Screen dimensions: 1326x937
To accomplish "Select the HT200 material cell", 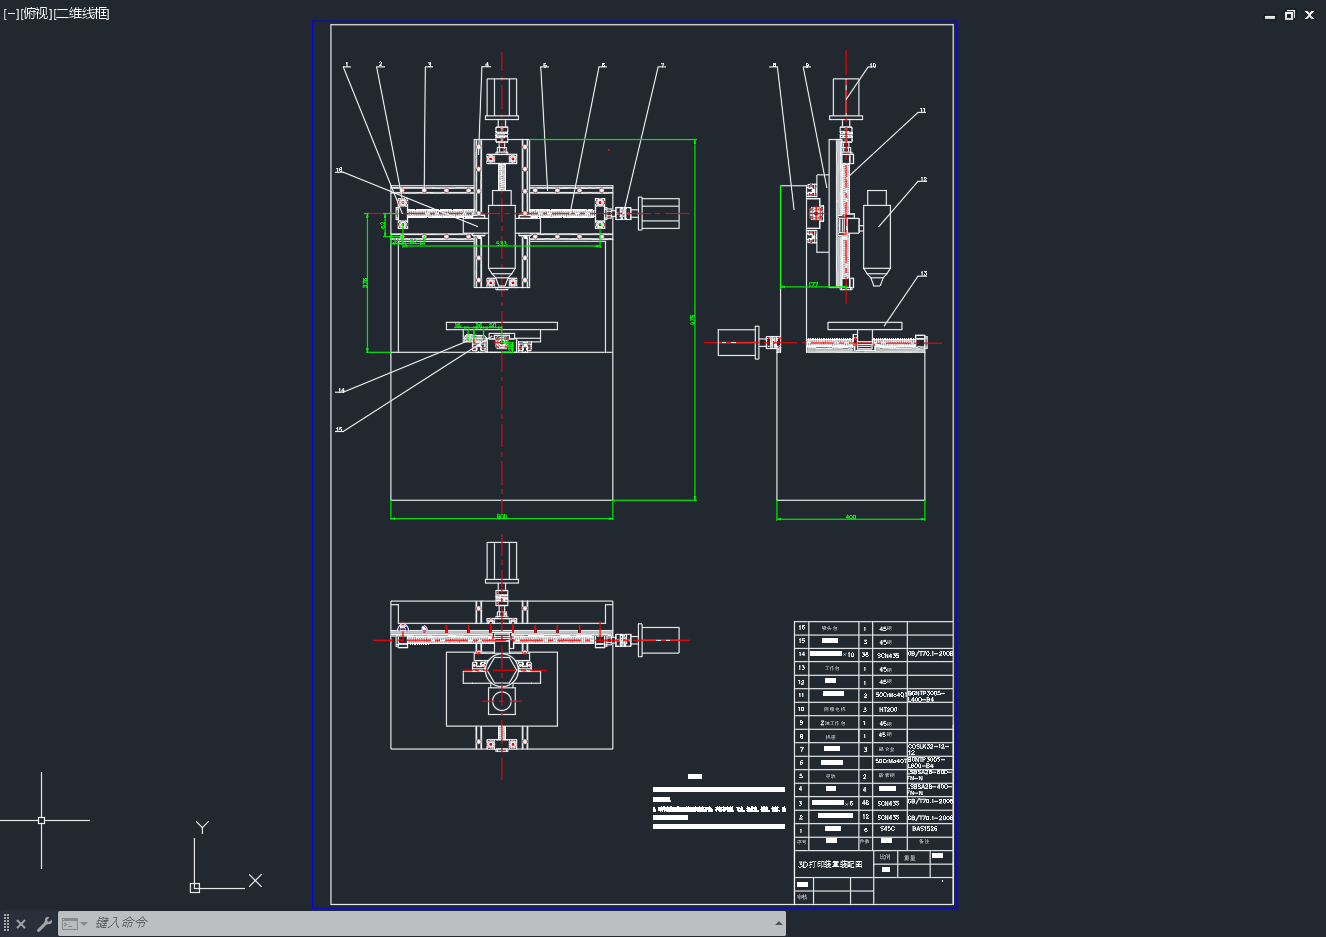I will 887,709.
